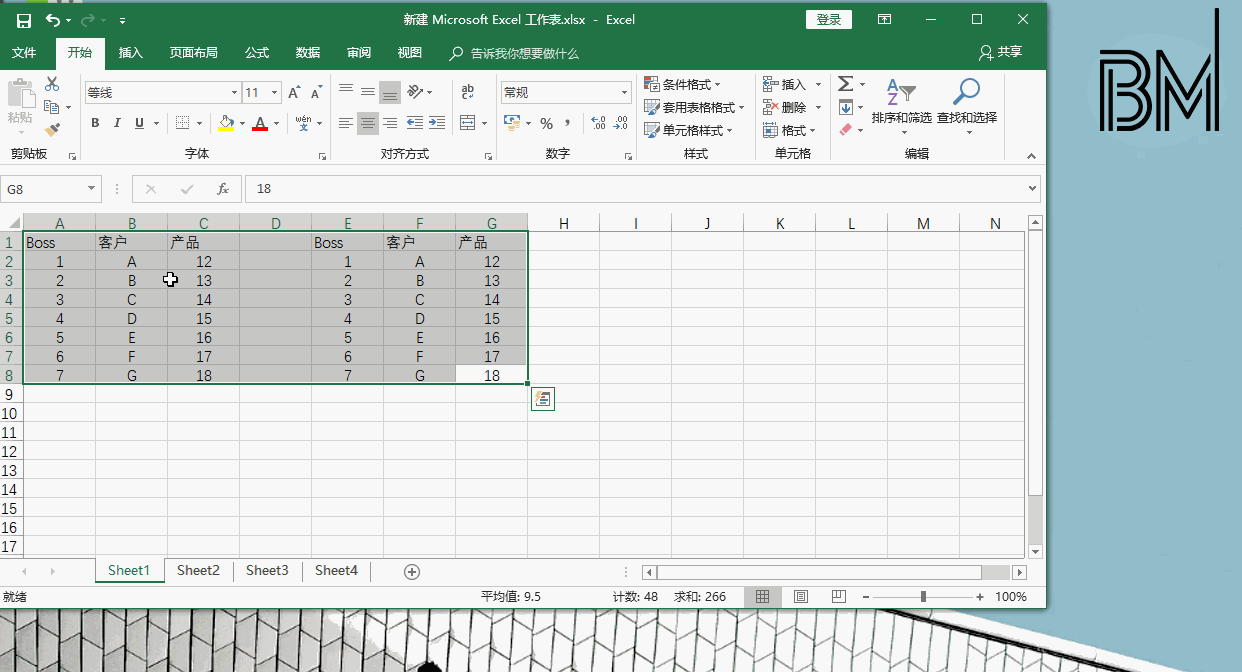
Task: Click the Merge and Center icon
Action: [467, 123]
